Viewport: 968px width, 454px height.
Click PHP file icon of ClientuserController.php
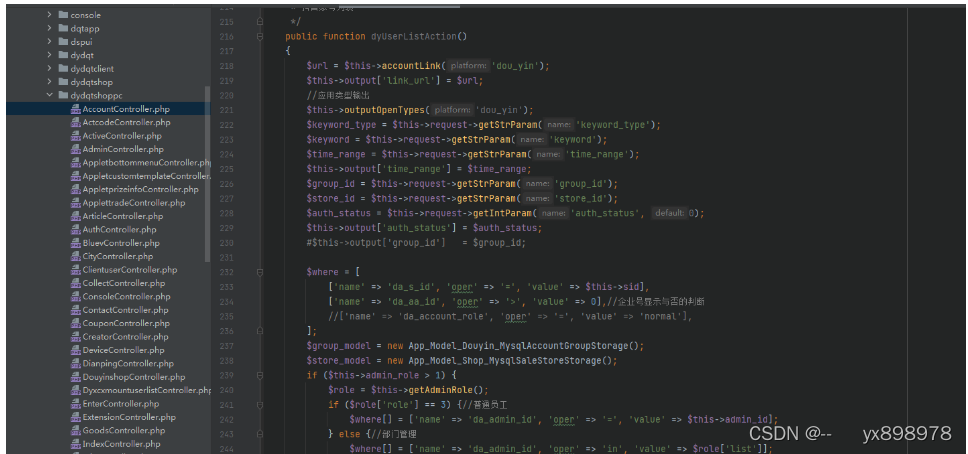(x=75, y=270)
